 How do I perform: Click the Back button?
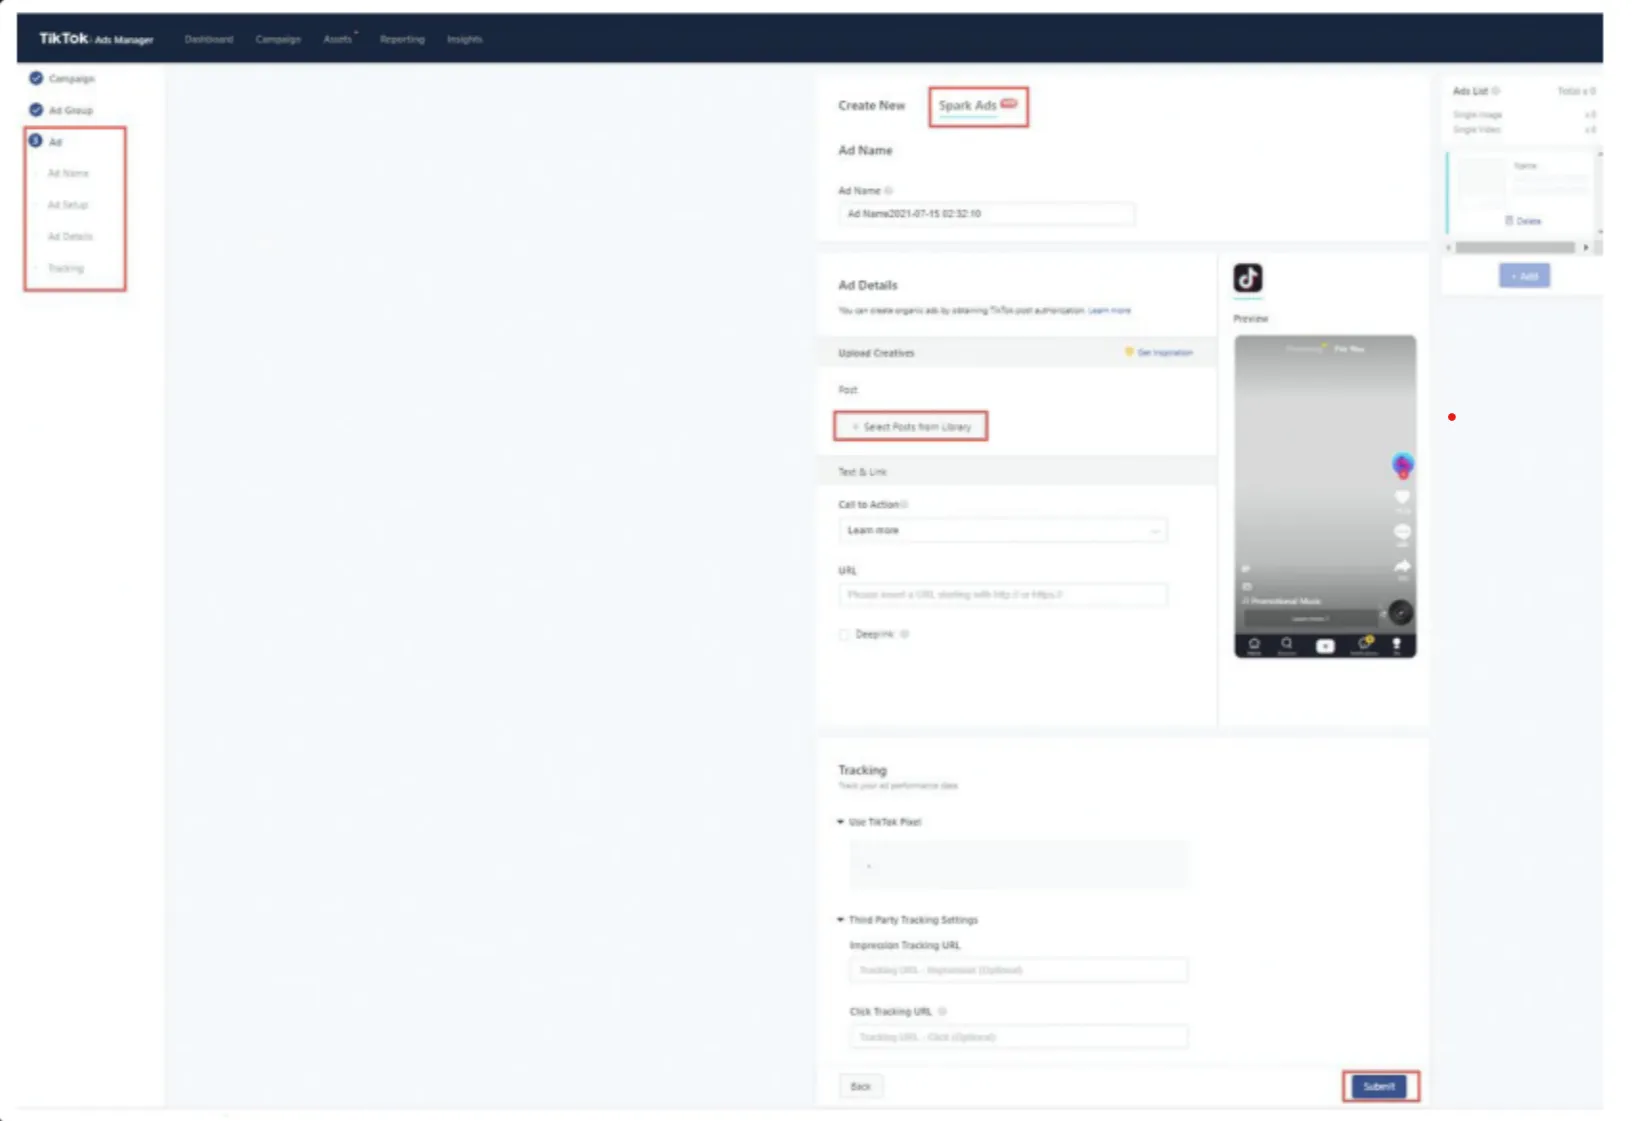tap(860, 1086)
